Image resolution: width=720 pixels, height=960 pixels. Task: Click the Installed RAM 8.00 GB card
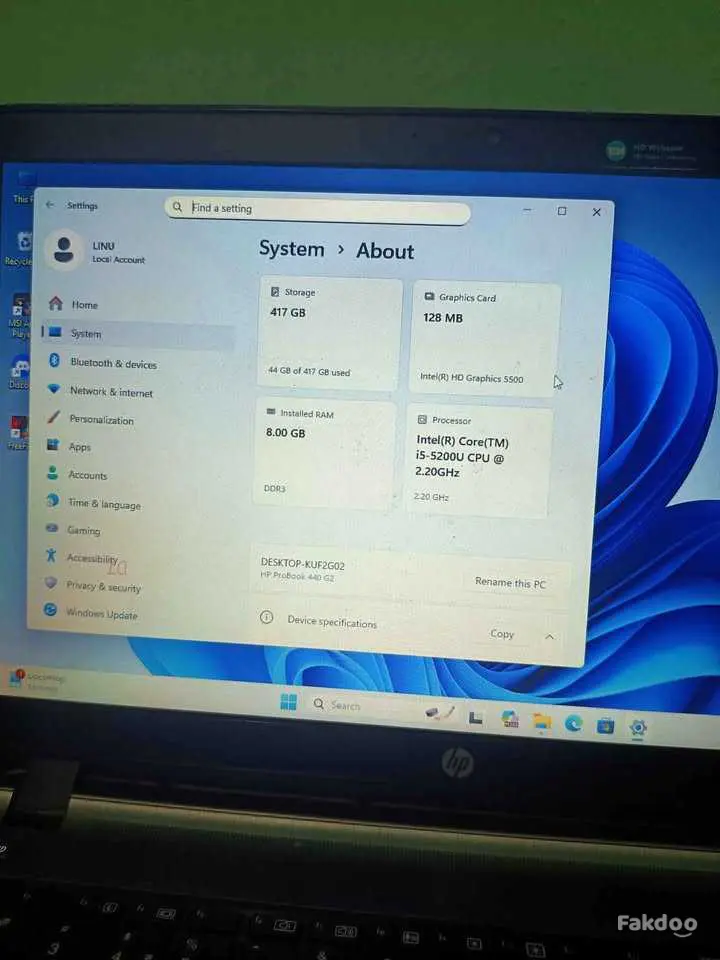click(324, 455)
